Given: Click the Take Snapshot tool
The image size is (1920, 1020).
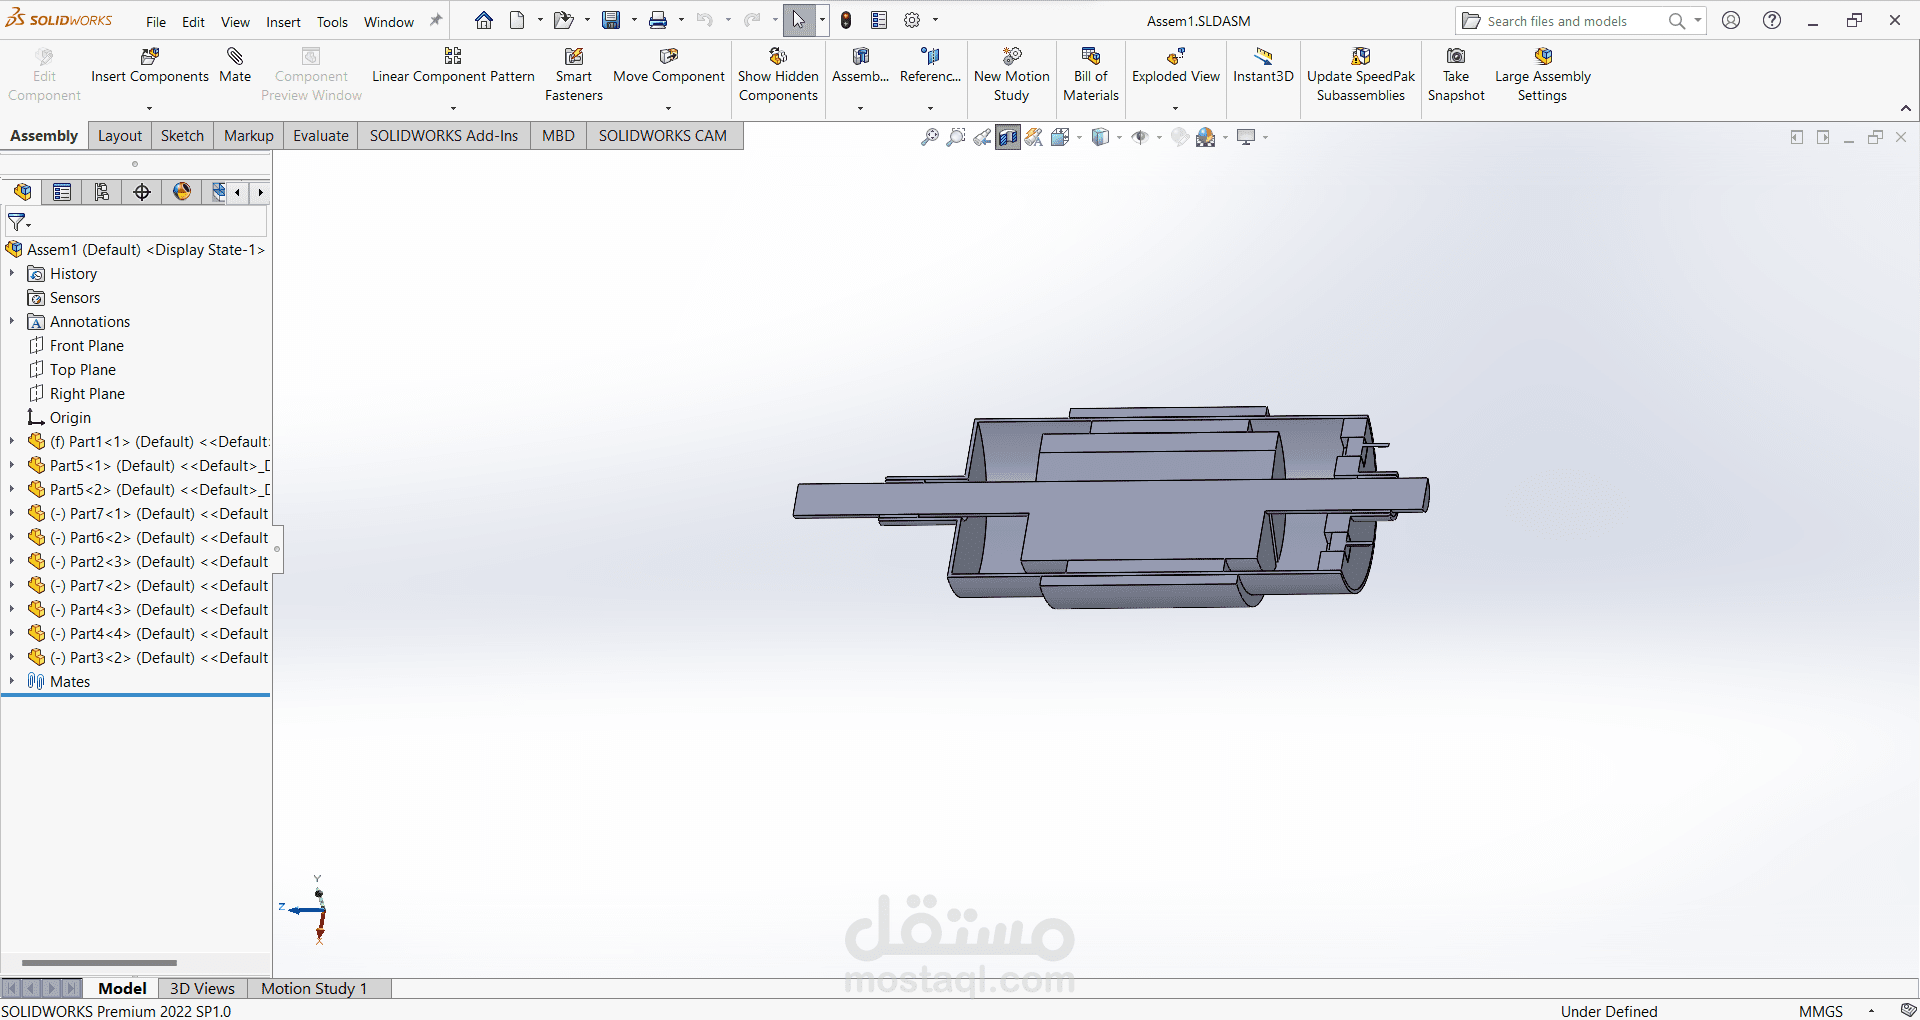Looking at the screenshot, I should [1456, 75].
